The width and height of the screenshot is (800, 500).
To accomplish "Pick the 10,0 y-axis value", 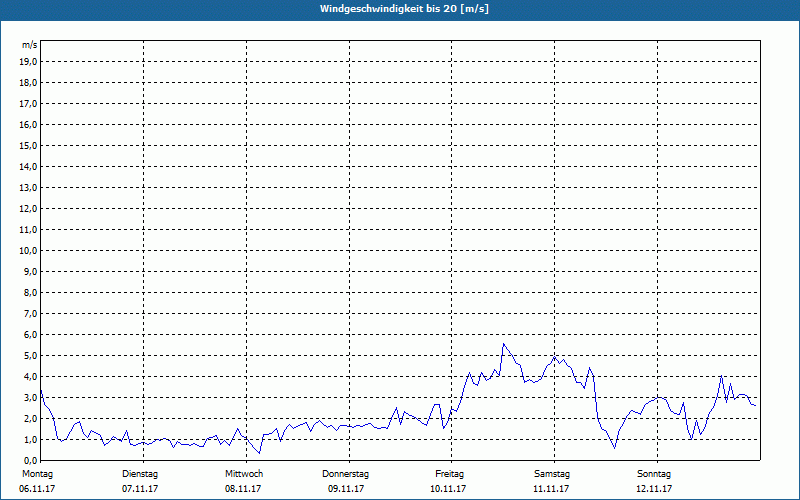I will point(29,251).
